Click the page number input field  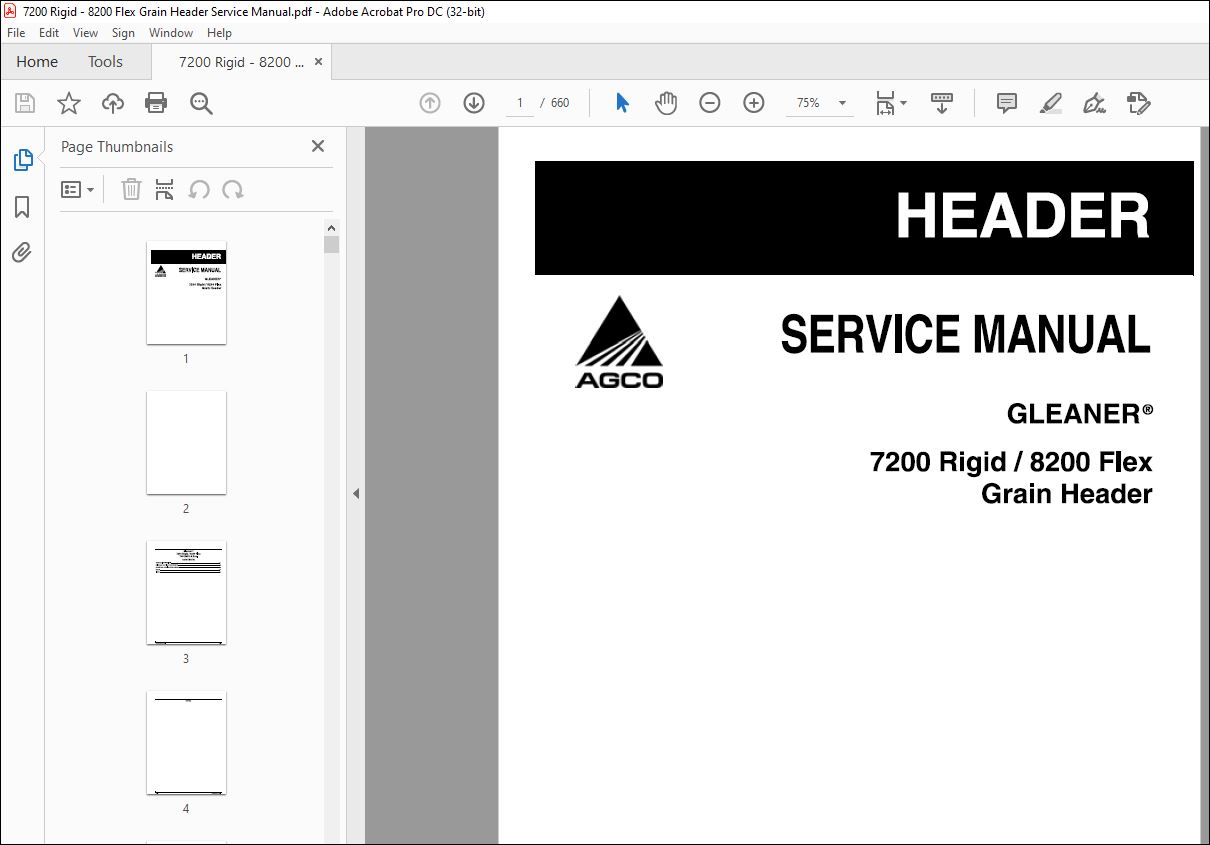pyautogui.click(x=520, y=103)
